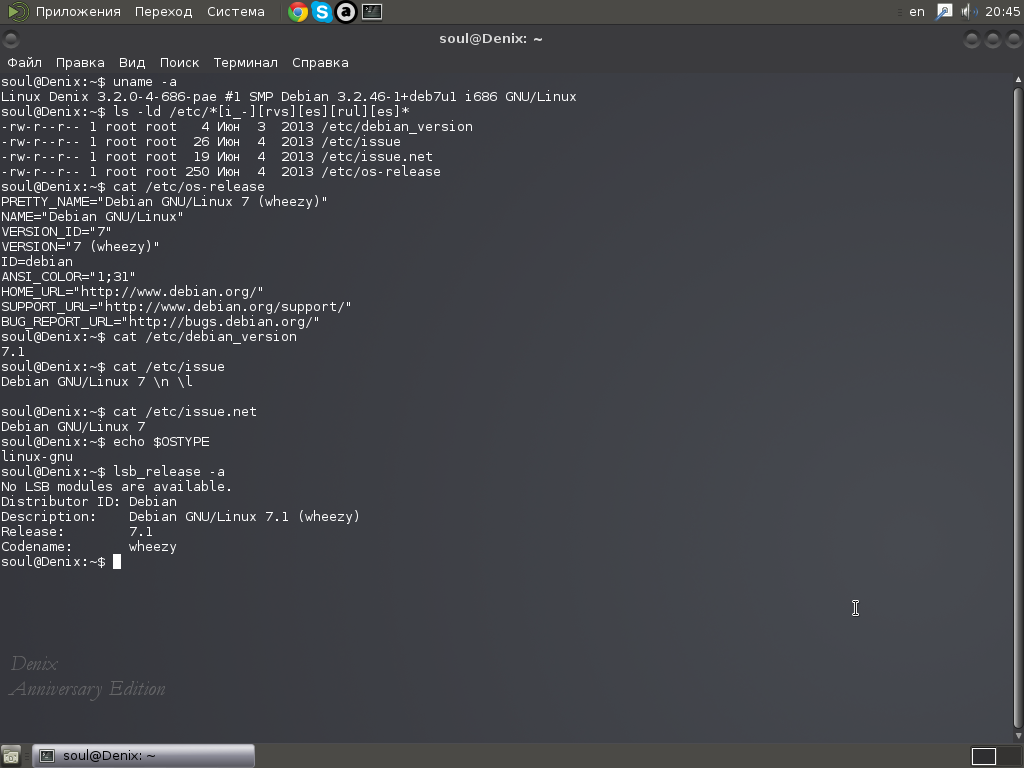
Task: Click the text 'PRETTY_NAME="Debian GNU/Linux 7 (wheezy)"'
Action: click(164, 202)
